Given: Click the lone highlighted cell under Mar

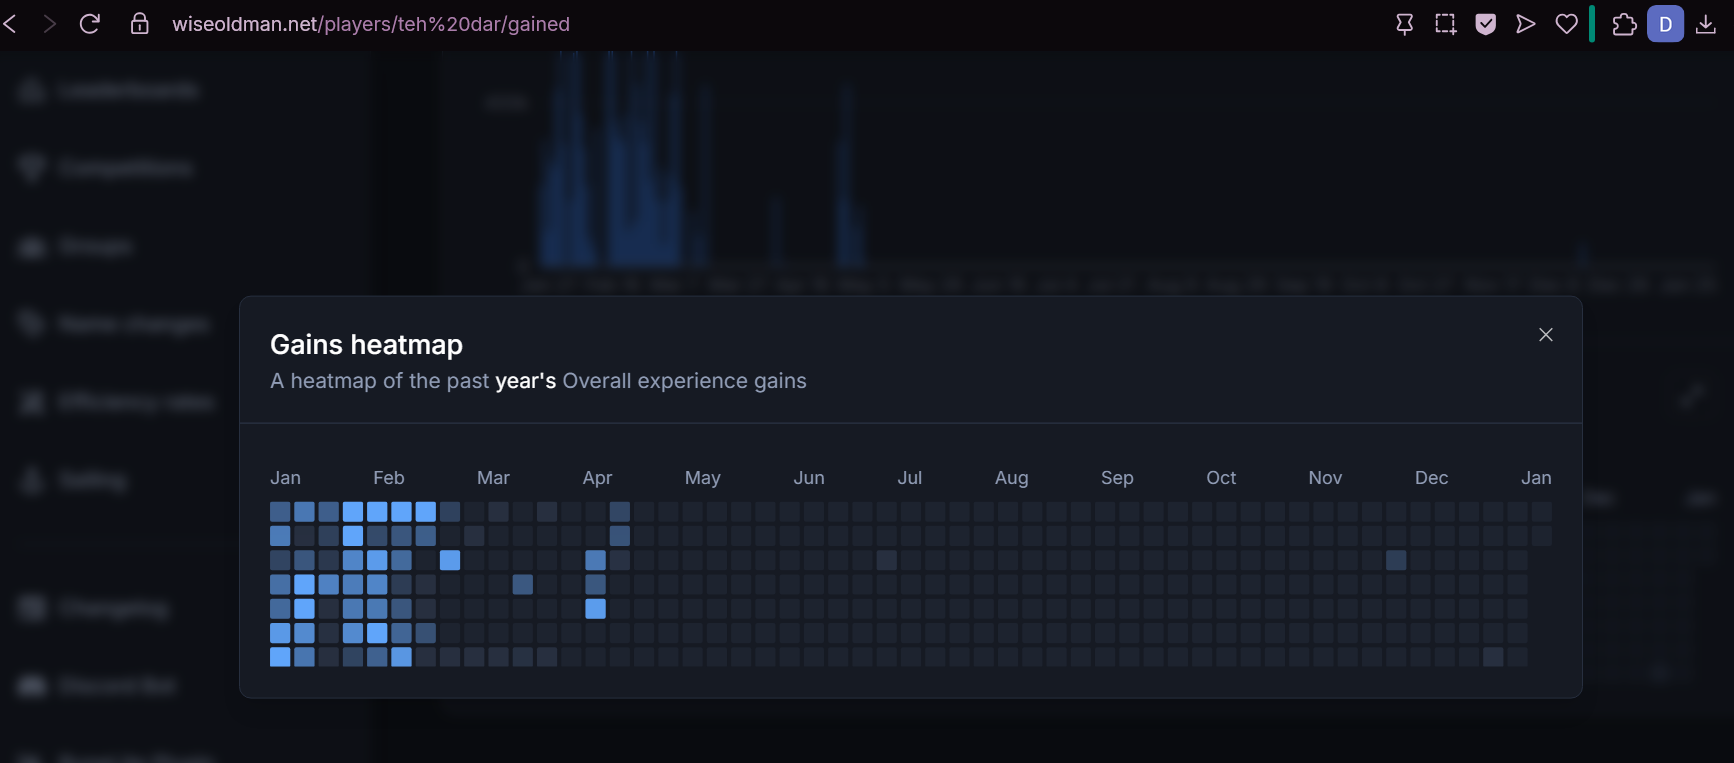Looking at the screenshot, I should click(522, 584).
